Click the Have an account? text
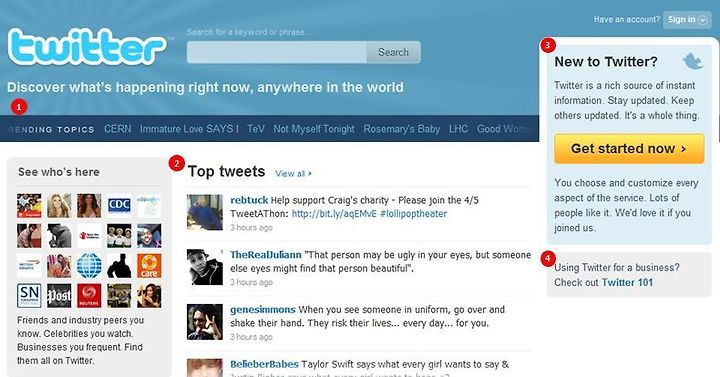The width and height of the screenshot is (720, 377). click(x=626, y=19)
